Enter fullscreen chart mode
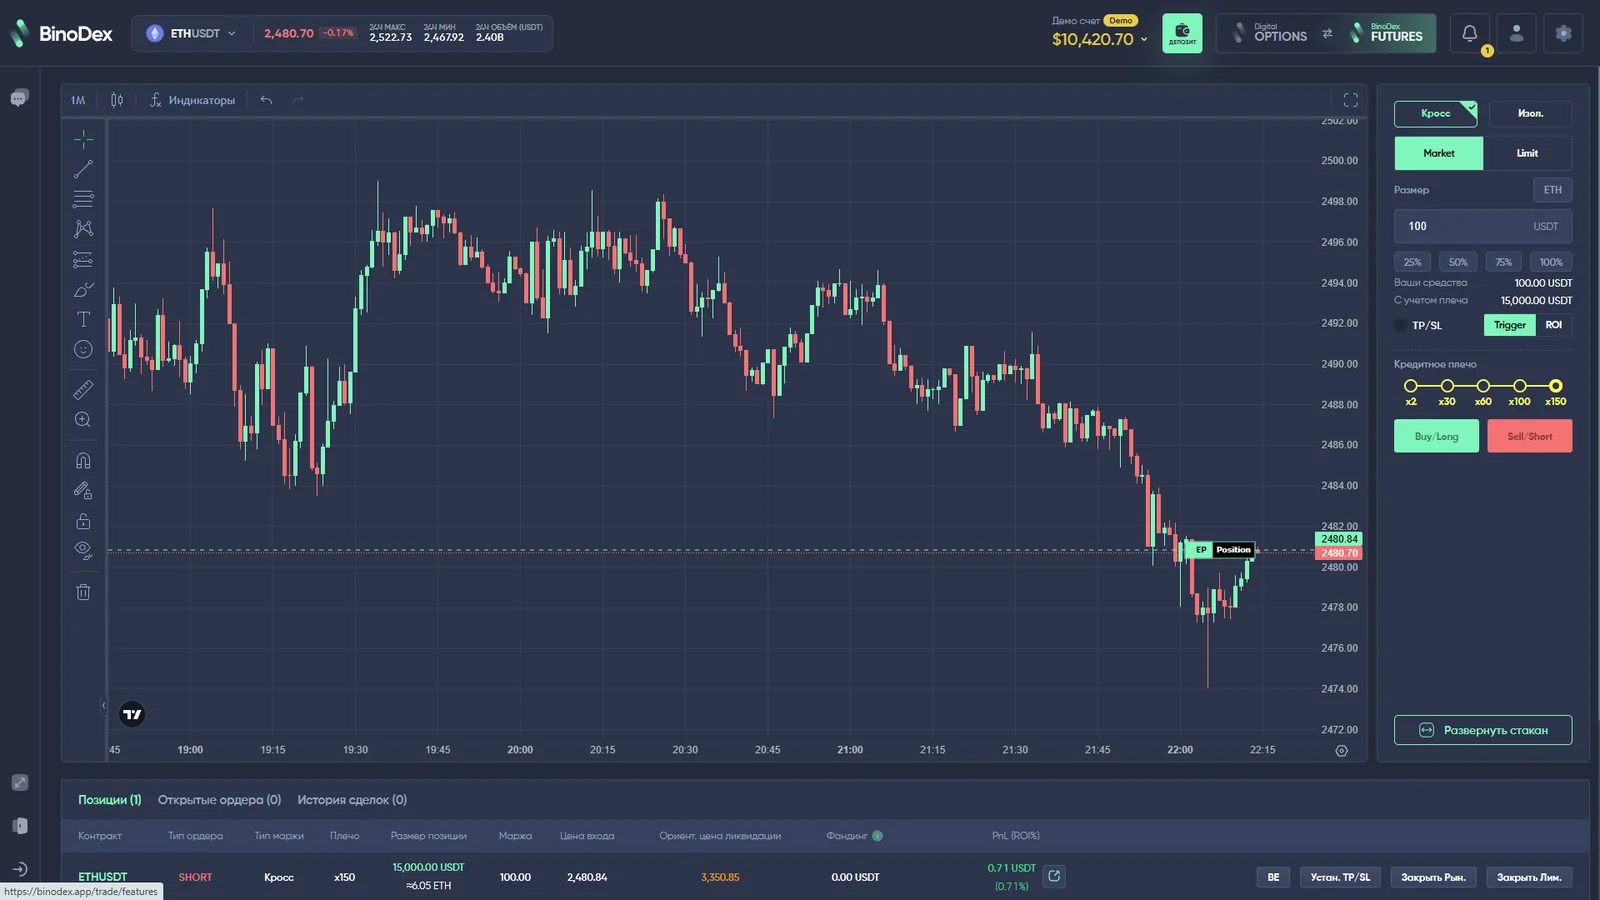1600x900 pixels. pos(1350,100)
